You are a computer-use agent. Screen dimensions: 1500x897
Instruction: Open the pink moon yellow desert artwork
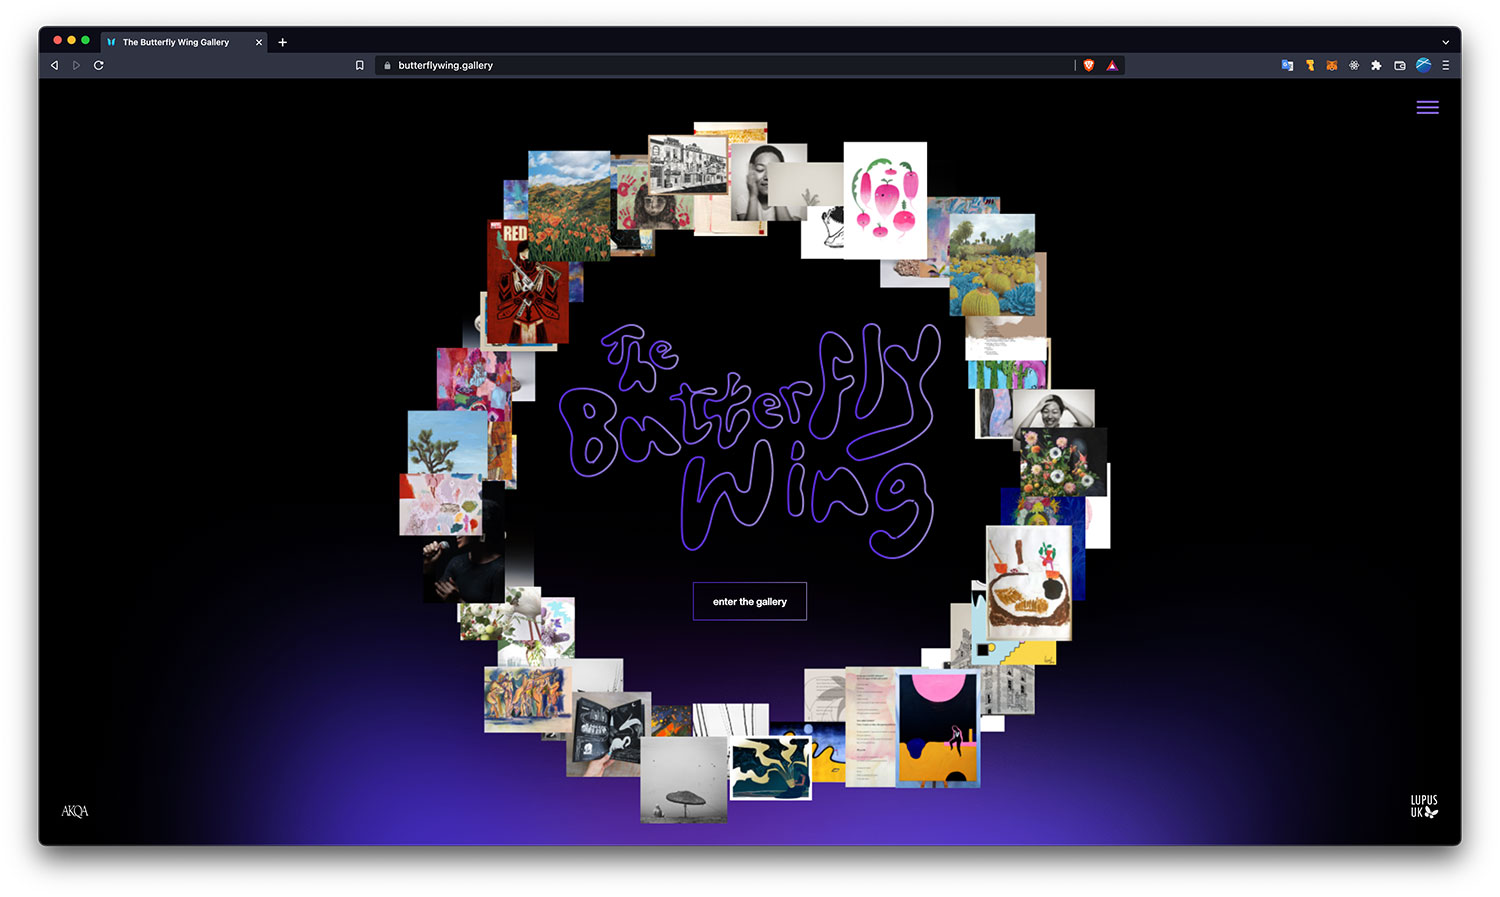tap(938, 727)
